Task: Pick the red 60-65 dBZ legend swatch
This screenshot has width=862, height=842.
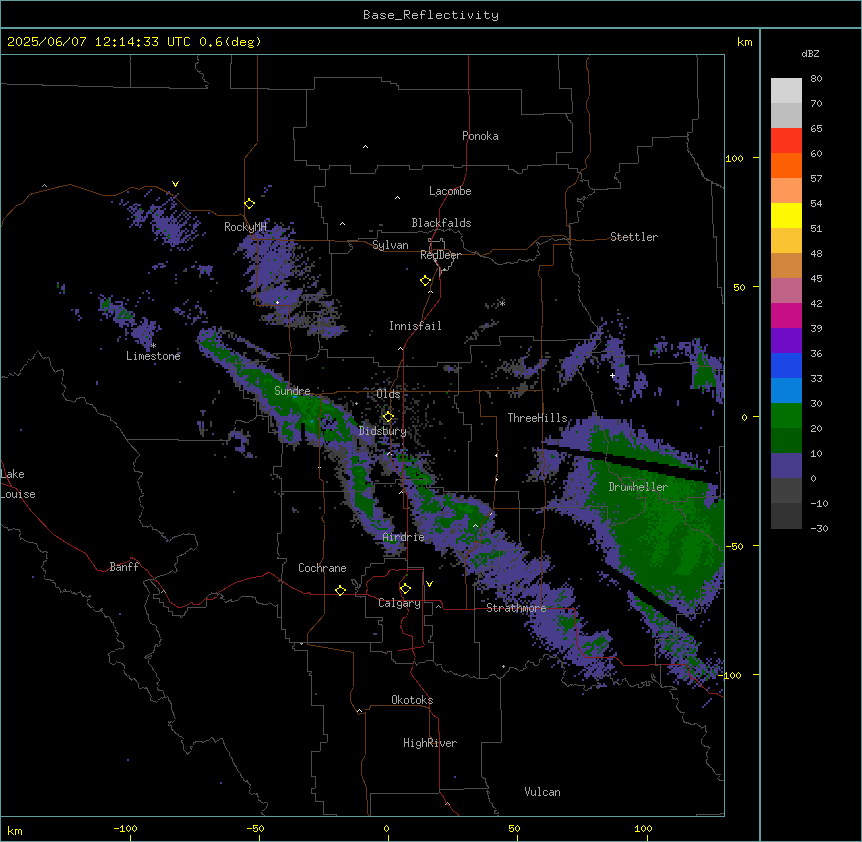Action: (786, 141)
